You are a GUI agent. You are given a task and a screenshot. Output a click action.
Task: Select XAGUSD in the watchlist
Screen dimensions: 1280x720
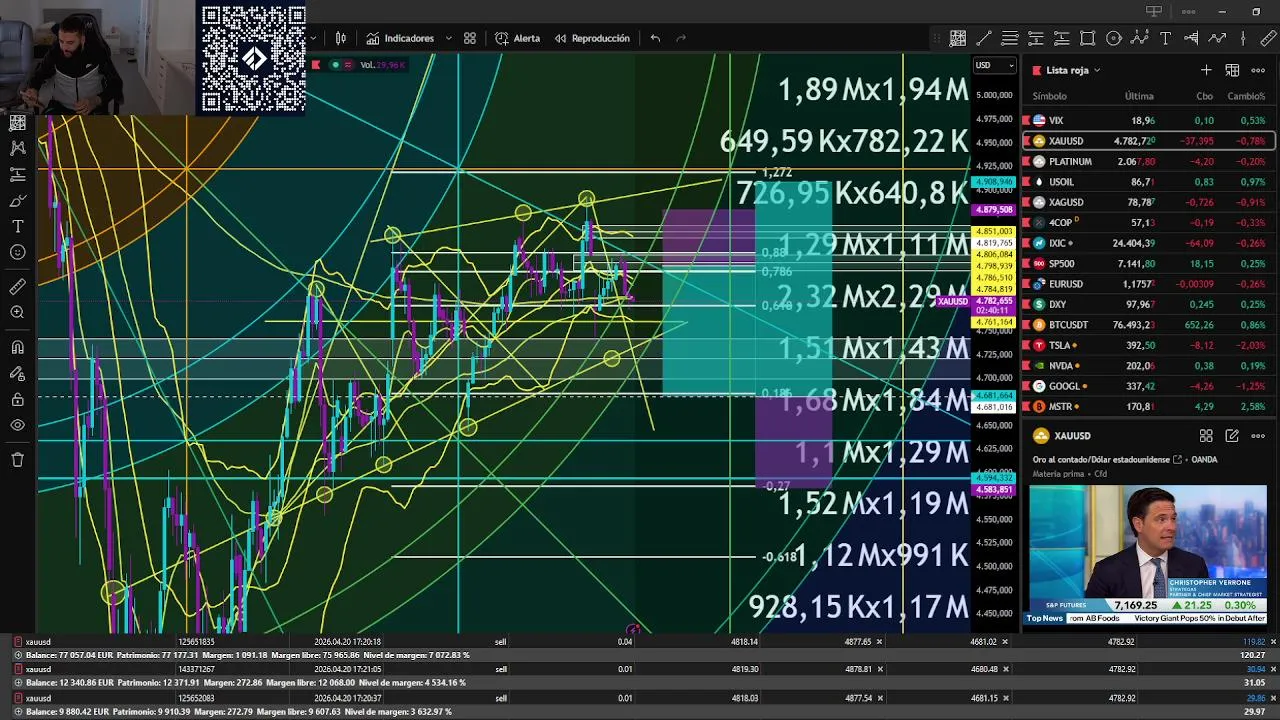coord(1148,202)
